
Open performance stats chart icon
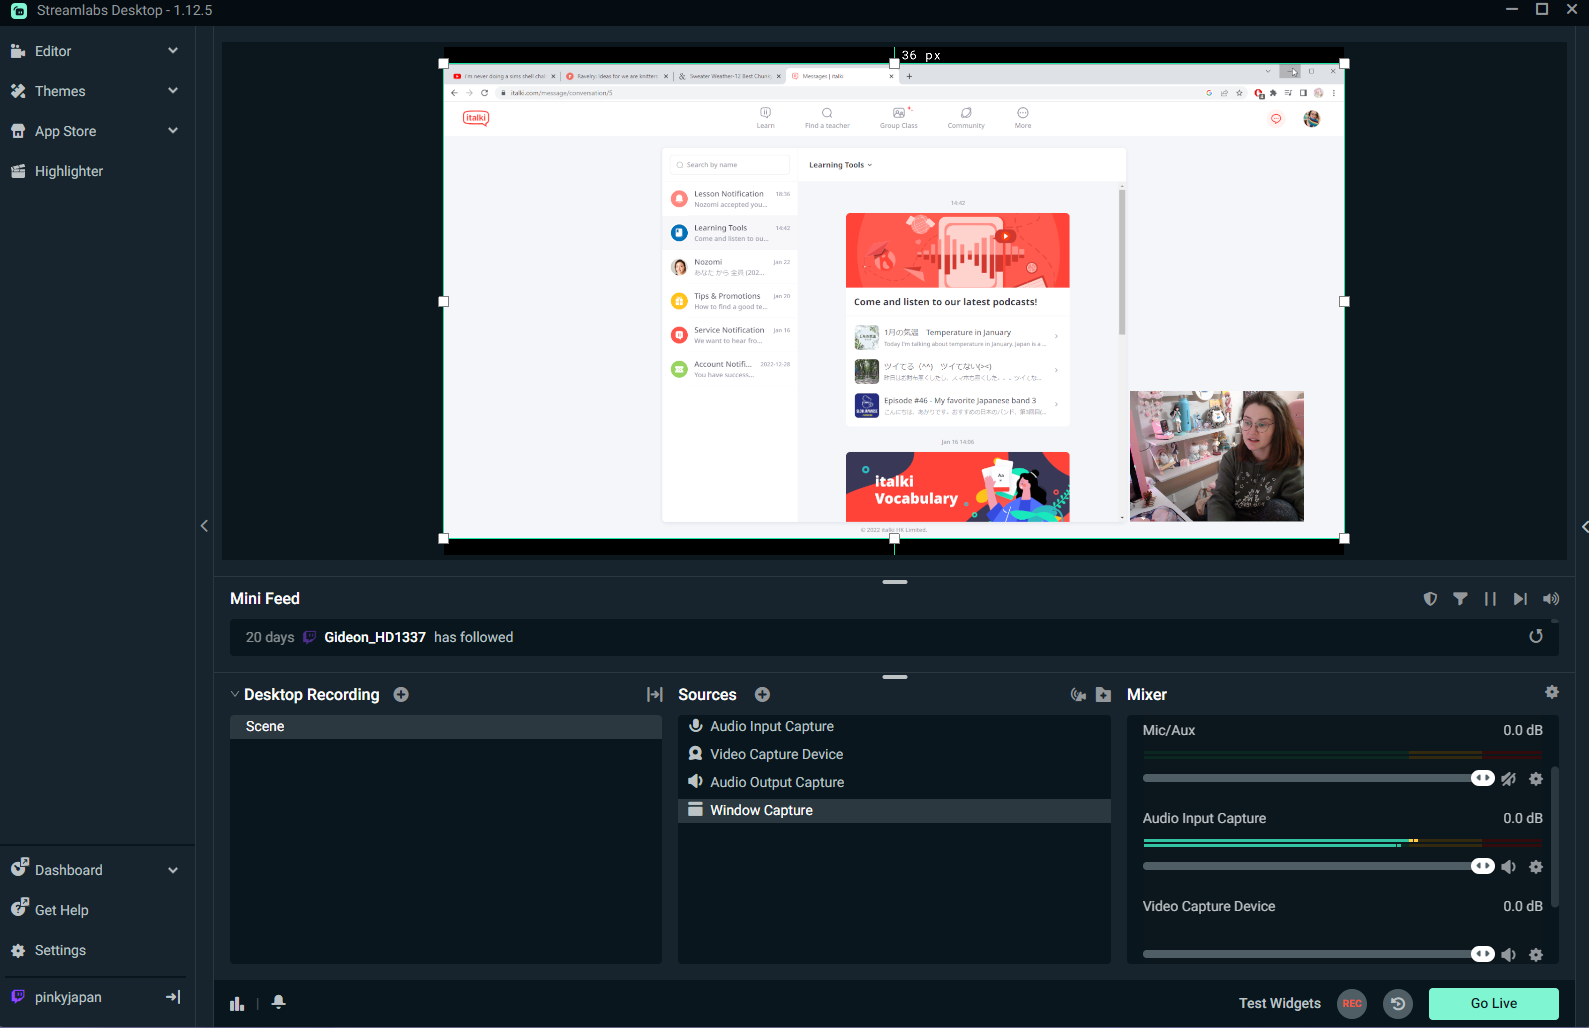click(237, 1003)
